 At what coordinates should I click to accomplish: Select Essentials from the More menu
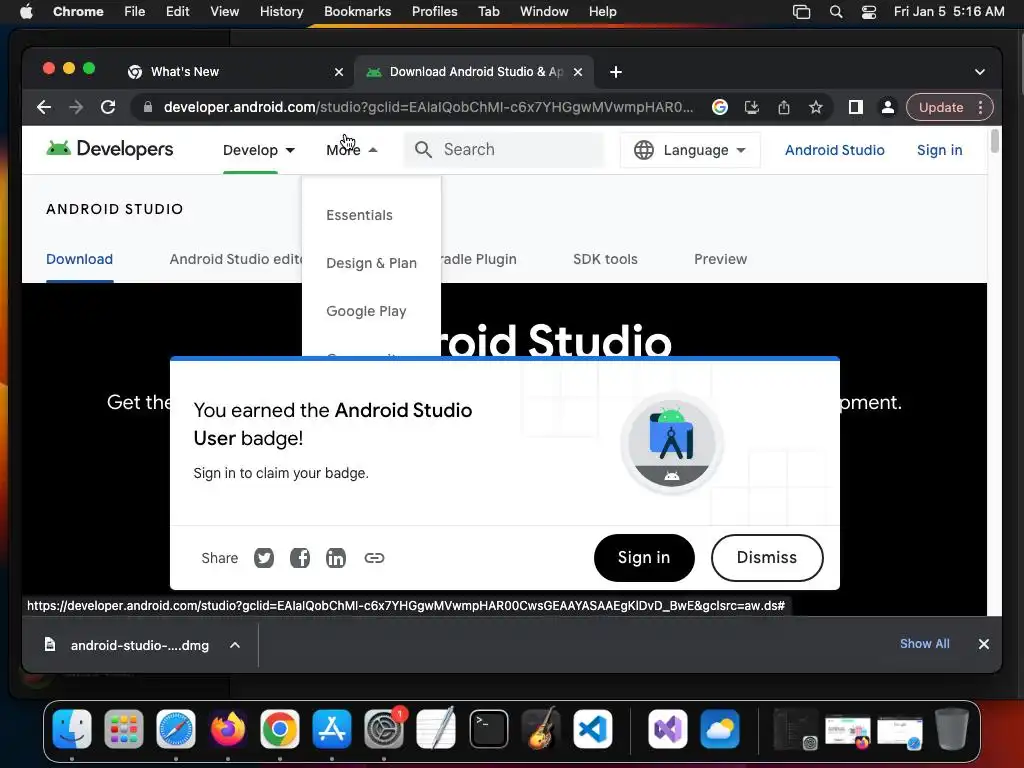click(x=359, y=215)
